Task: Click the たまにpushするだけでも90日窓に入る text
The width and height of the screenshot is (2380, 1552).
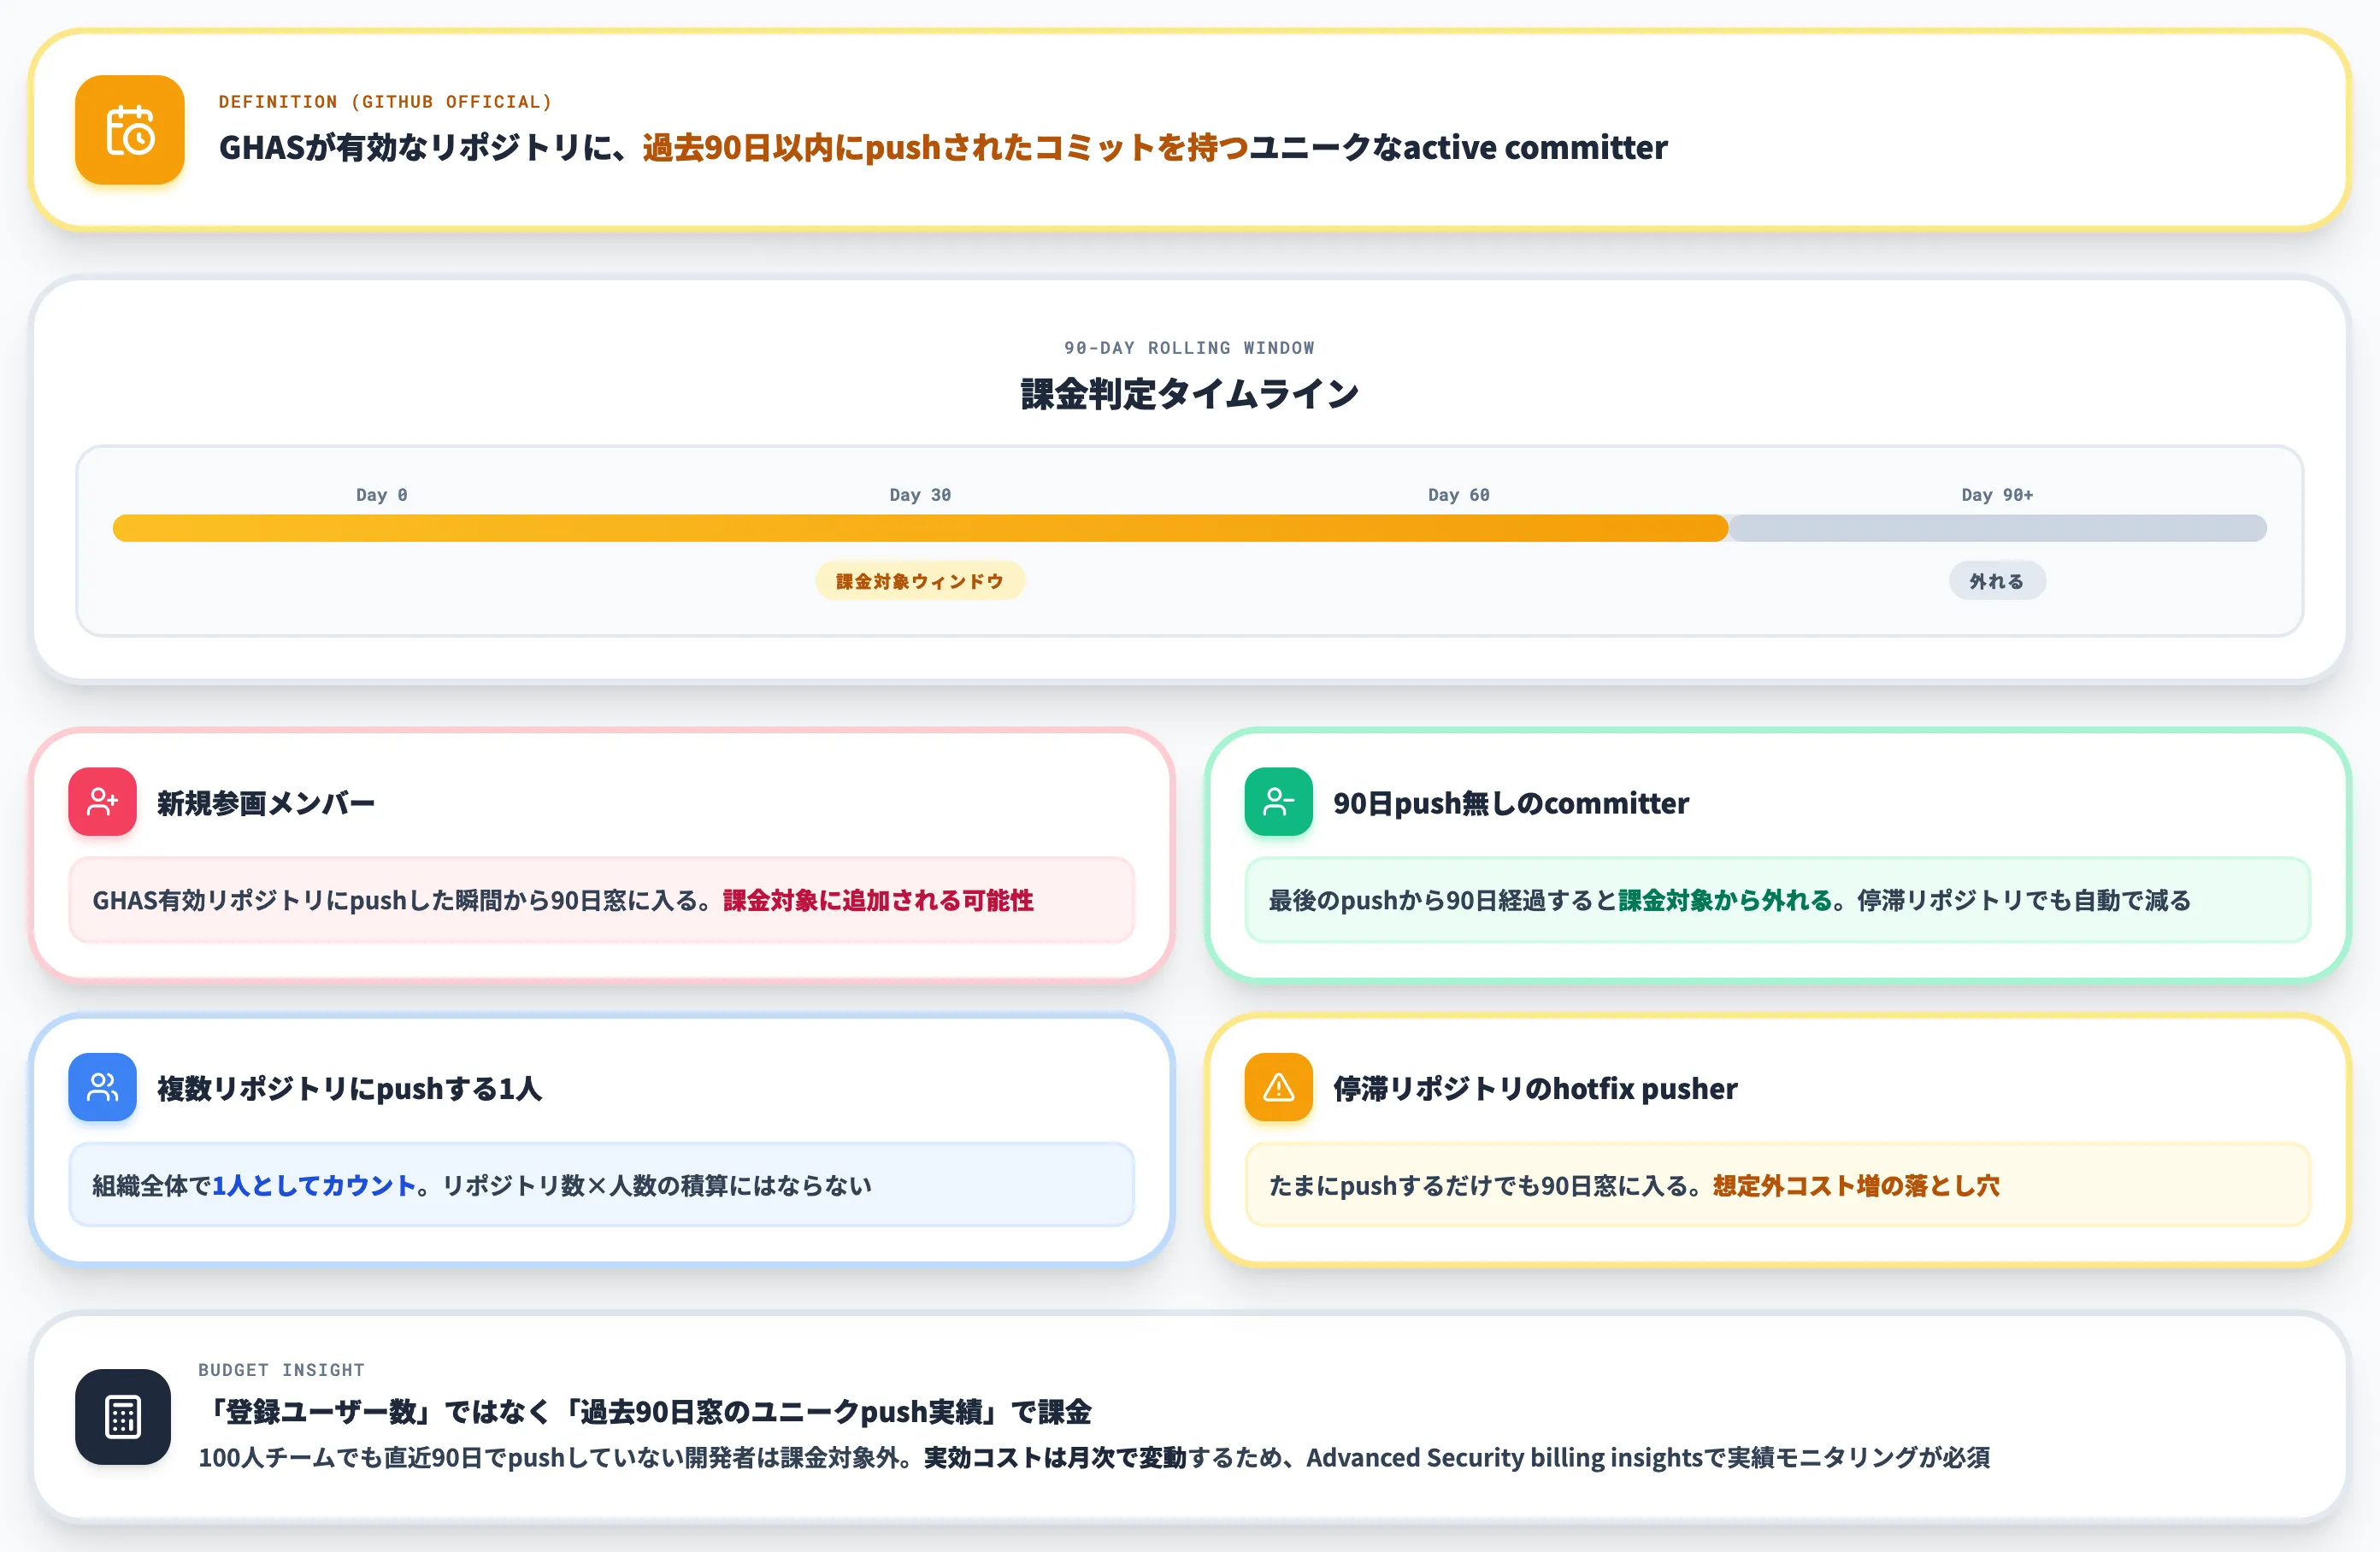Action: coord(1478,1185)
